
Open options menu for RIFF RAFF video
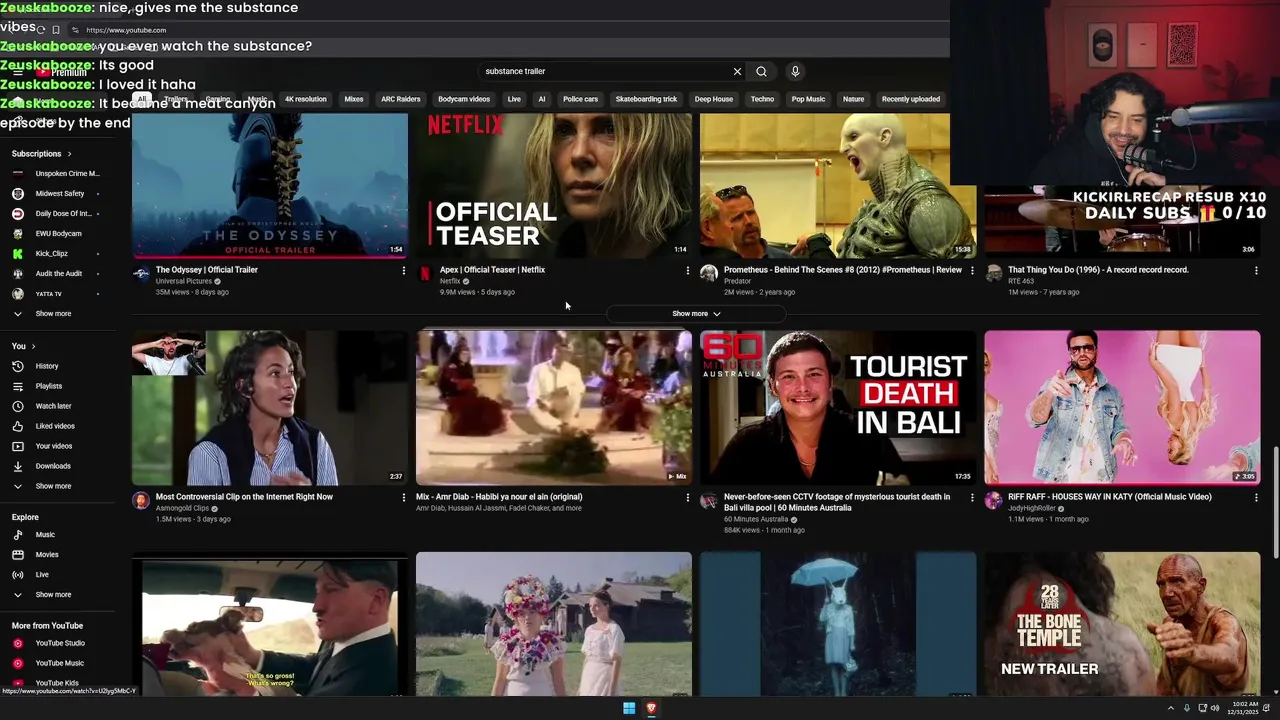coord(1256,497)
